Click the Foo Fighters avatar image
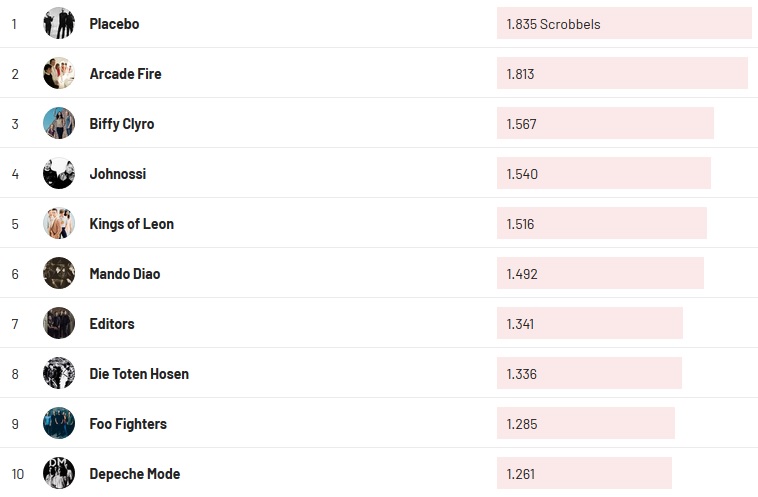This screenshot has width=758, height=497. (59, 423)
